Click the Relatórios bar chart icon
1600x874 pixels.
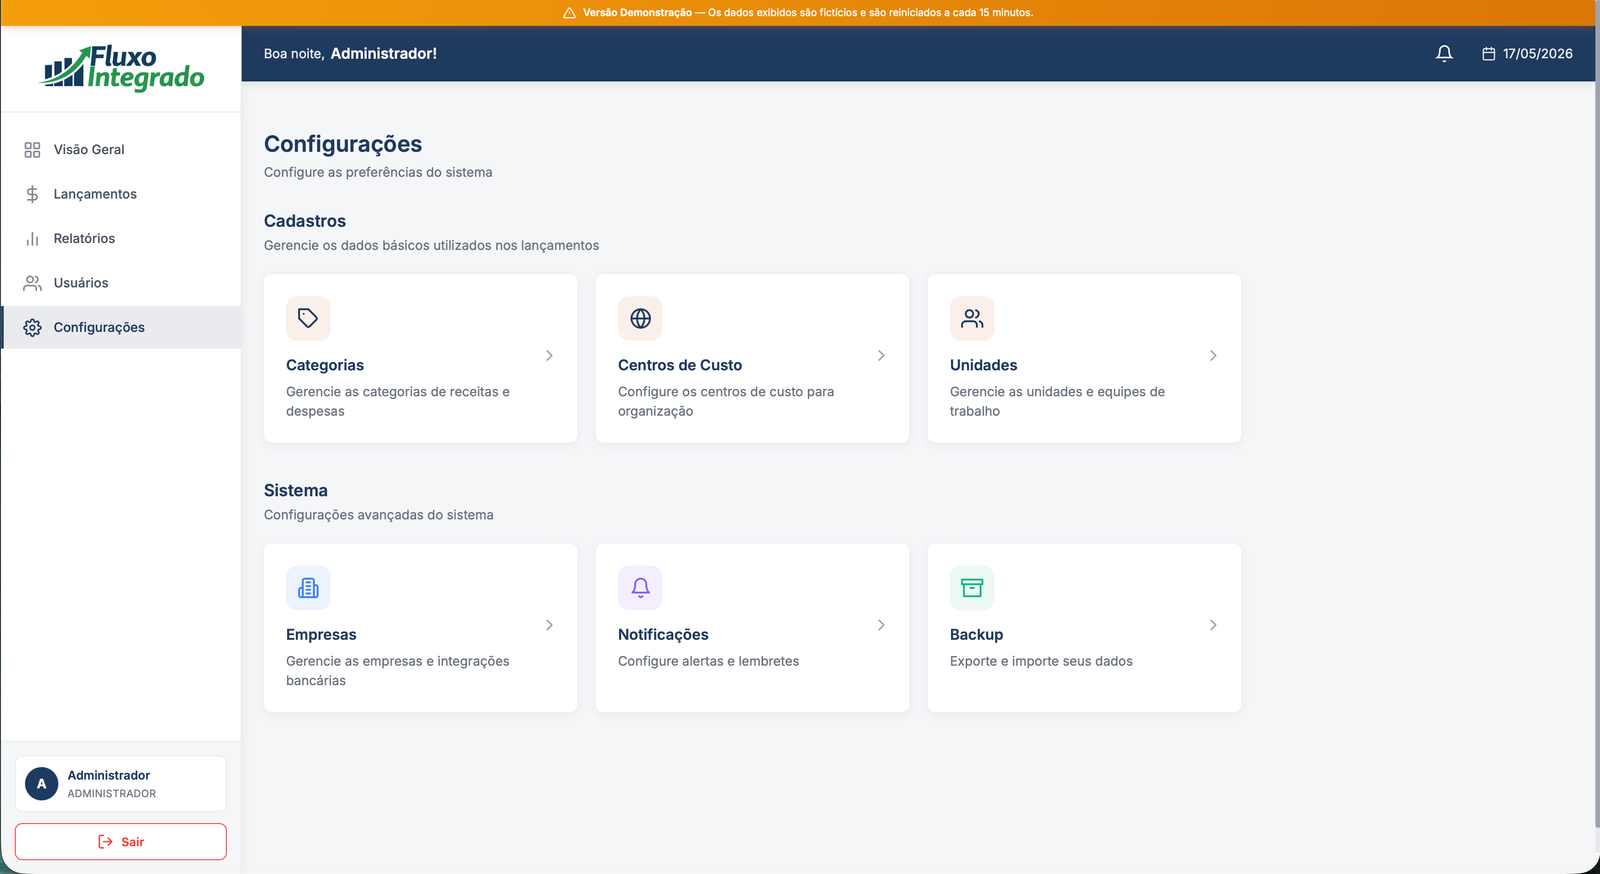pyautogui.click(x=32, y=239)
